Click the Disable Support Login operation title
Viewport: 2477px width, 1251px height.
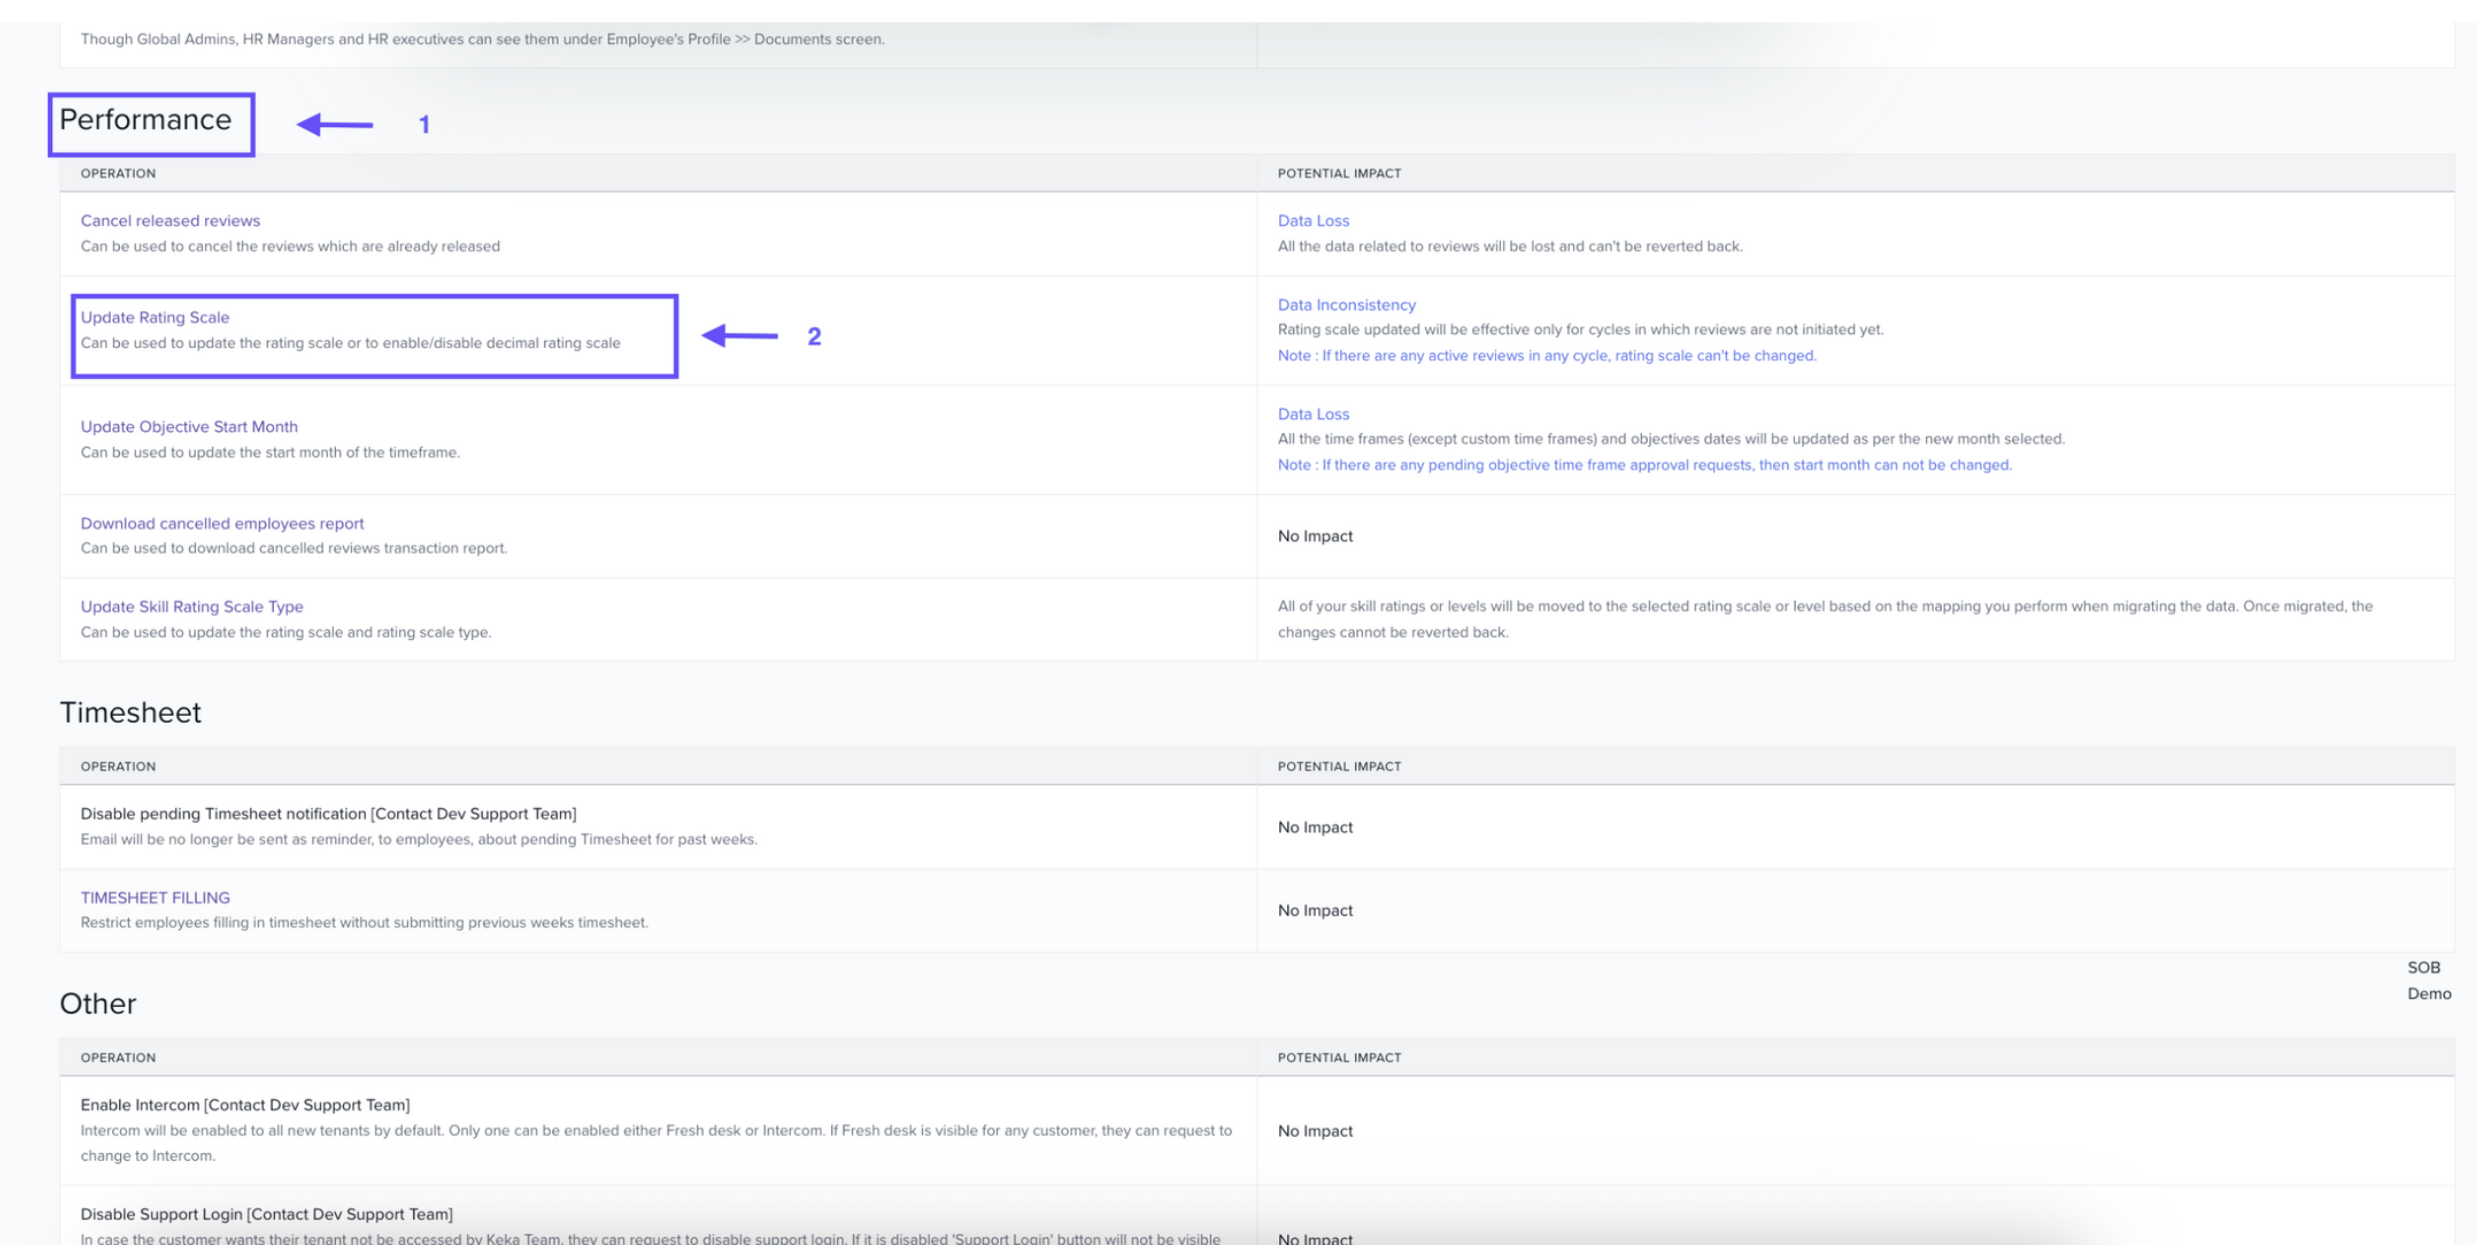pyautogui.click(x=266, y=1213)
